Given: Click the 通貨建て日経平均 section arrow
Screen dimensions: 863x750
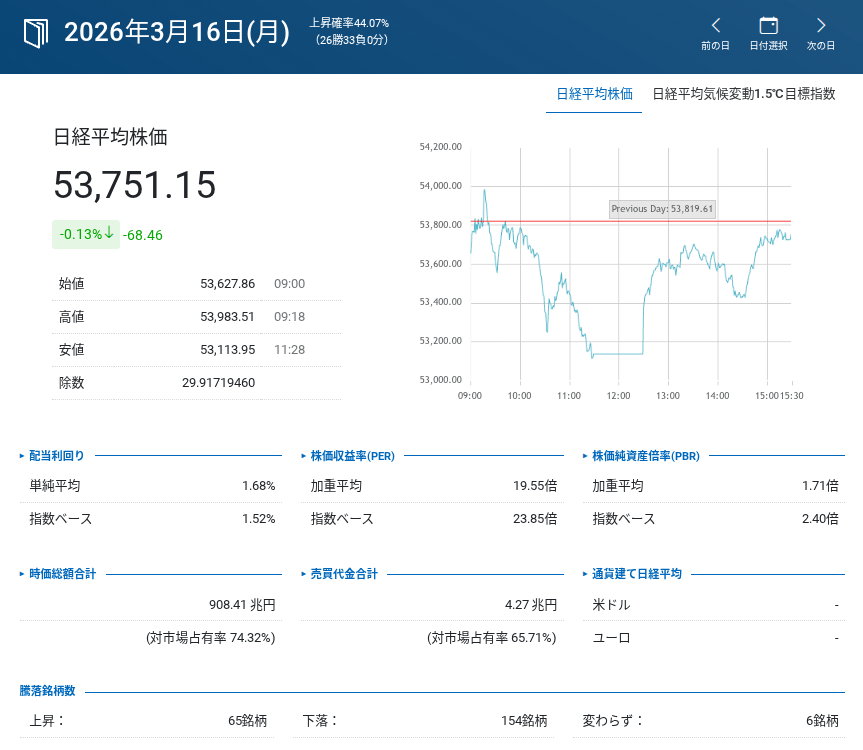Looking at the screenshot, I should [x=585, y=574].
